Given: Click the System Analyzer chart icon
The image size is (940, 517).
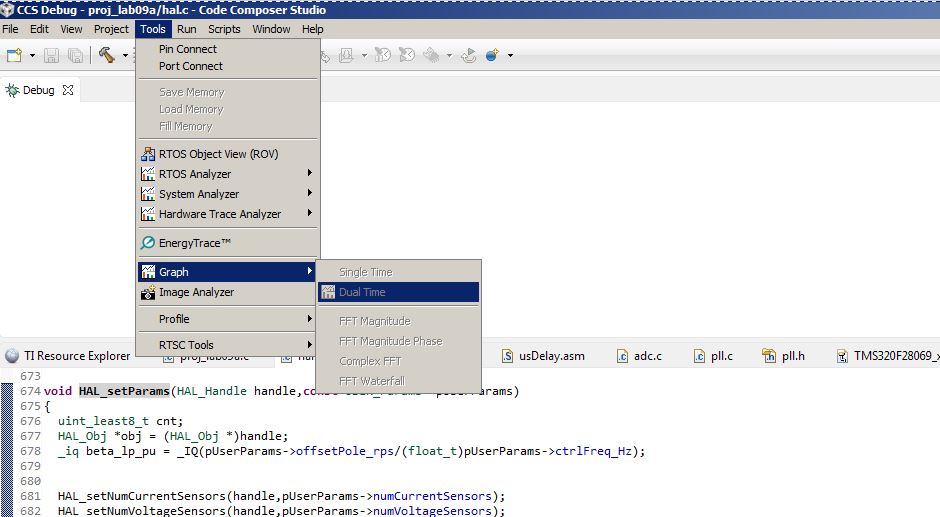Looking at the screenshot, I should (147, 194).
